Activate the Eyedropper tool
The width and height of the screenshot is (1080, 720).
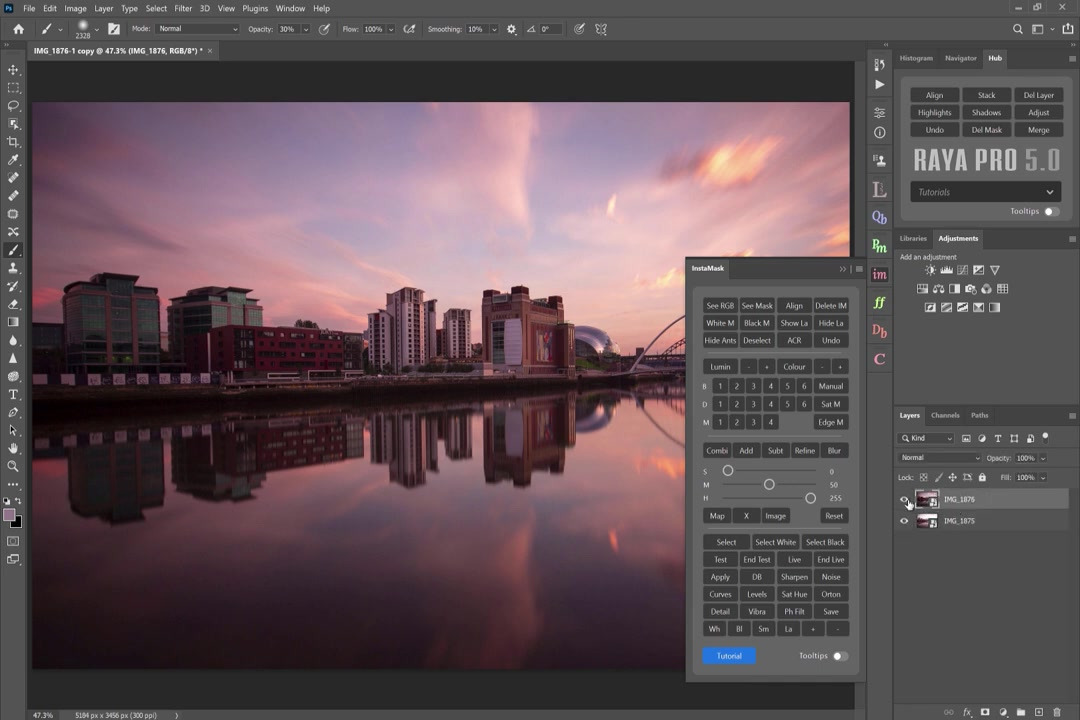(x=13, y=160)
